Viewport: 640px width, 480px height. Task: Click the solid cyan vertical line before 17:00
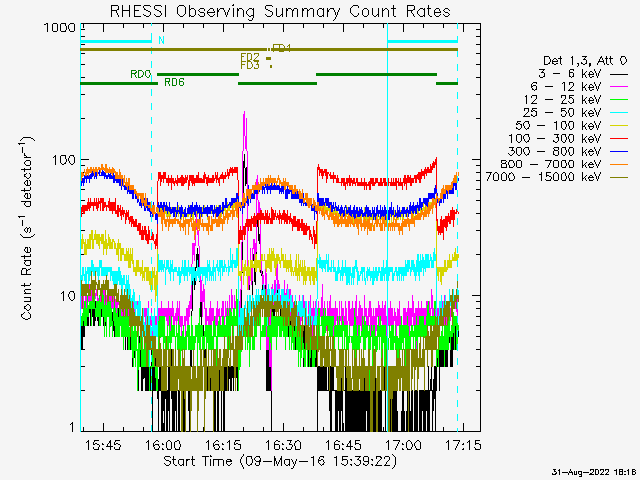387,227
